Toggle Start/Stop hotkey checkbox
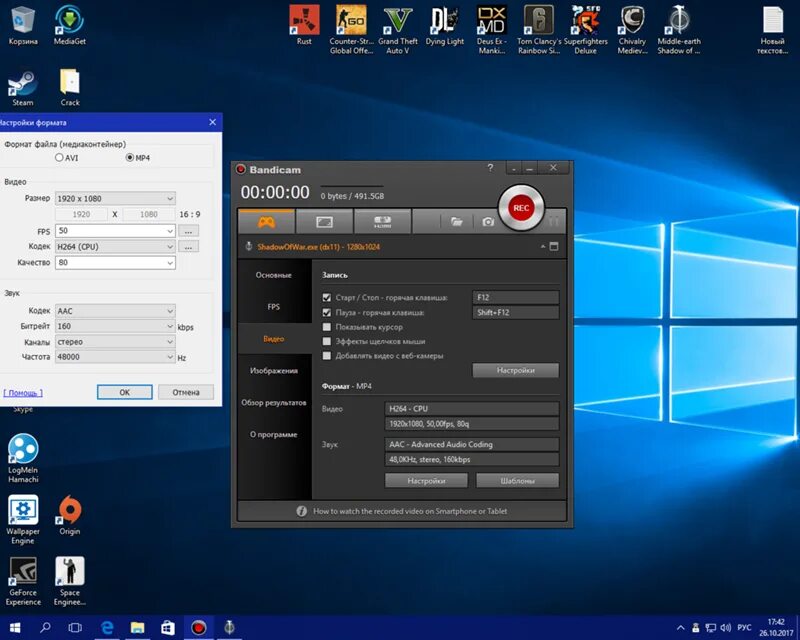This screenshot has height=640, width=800. 327,297
